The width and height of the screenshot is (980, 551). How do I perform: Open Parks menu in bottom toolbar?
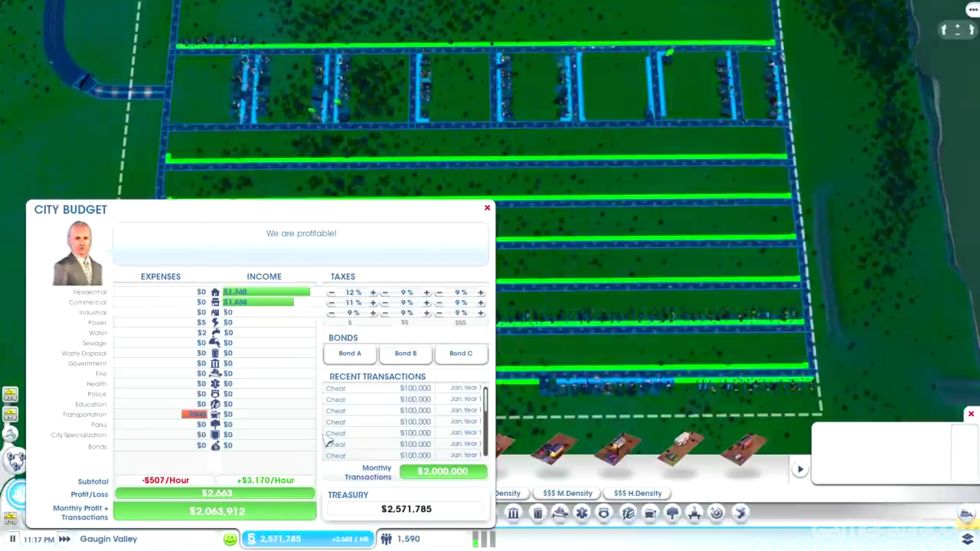[x=672, y=513]
